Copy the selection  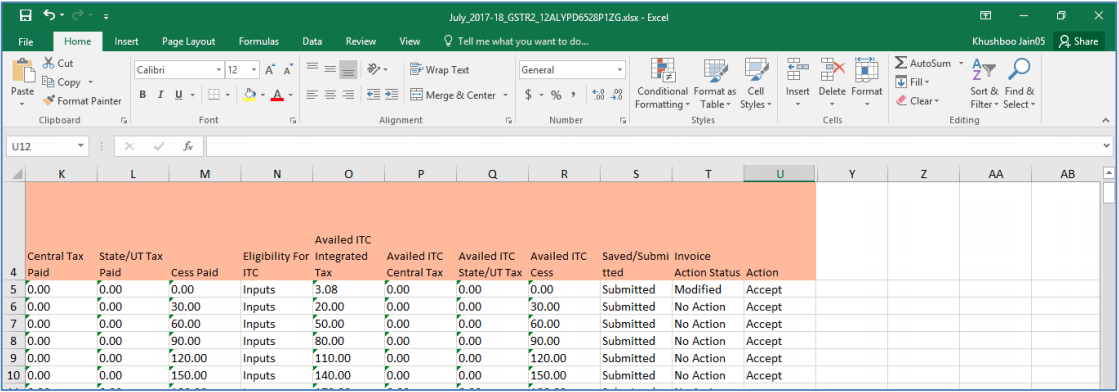(62, 82)
